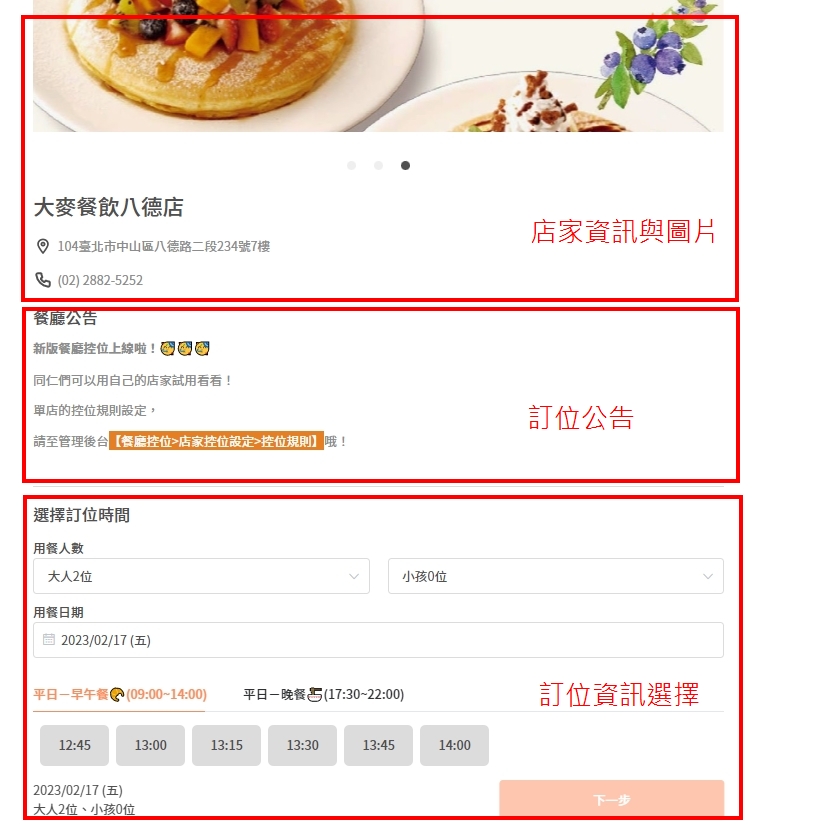Screen dimensions: 828x824
Task: Click the 下一步 next step button
Action: pyautogui.click(x=611, y=800)
